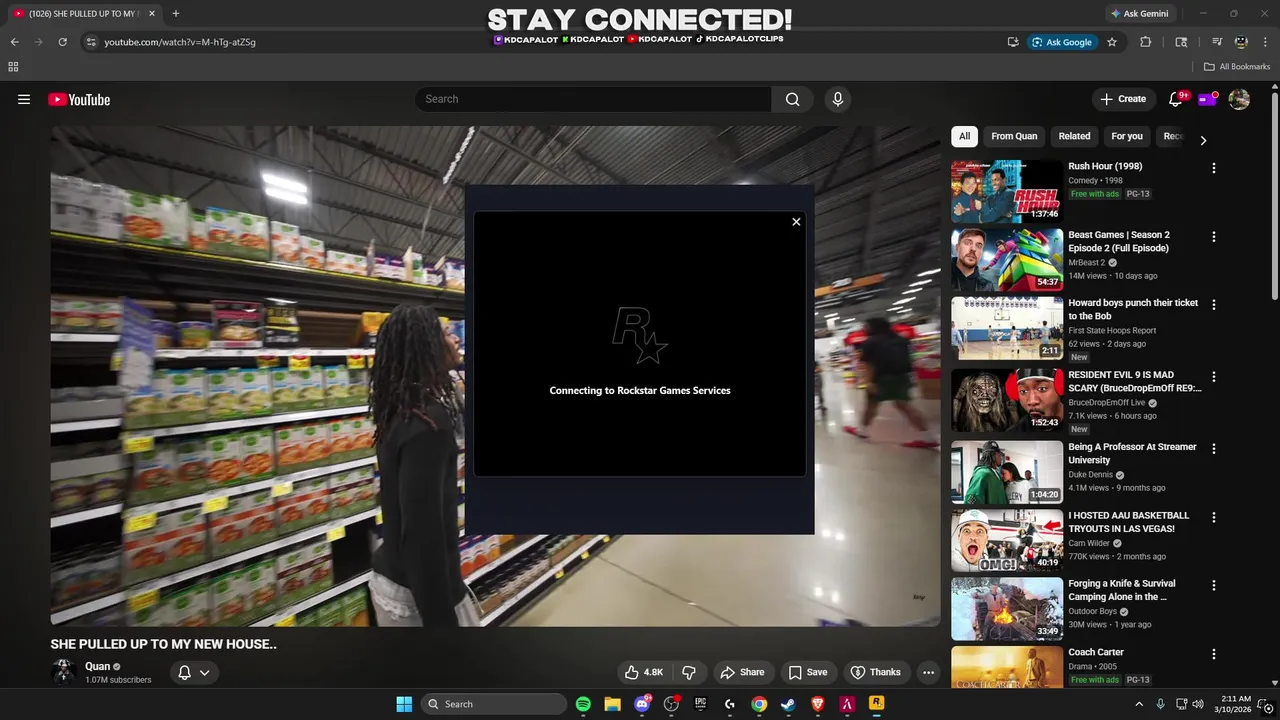Open the Chrome three-dot menu
The width and height of the screenshot is (1280, 720).
point(1264,42)
